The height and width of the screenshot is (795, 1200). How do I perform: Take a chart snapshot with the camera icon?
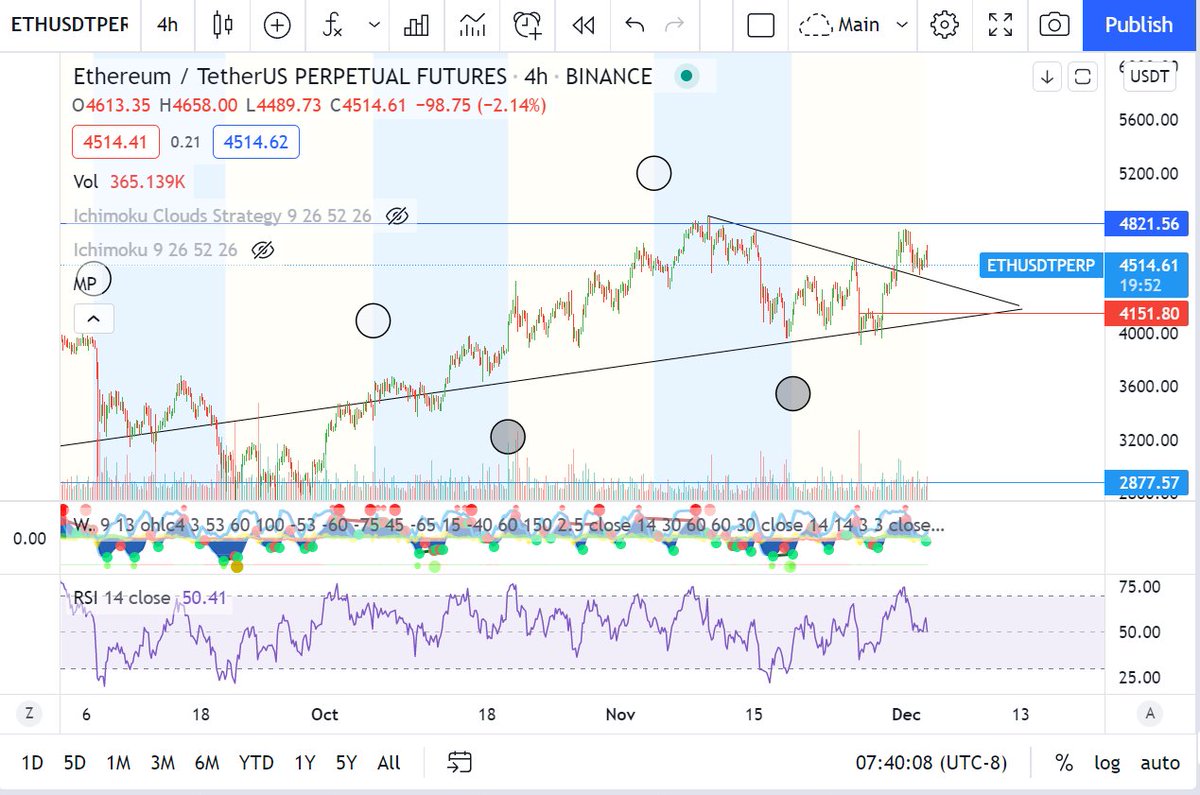pos(1054,26)
